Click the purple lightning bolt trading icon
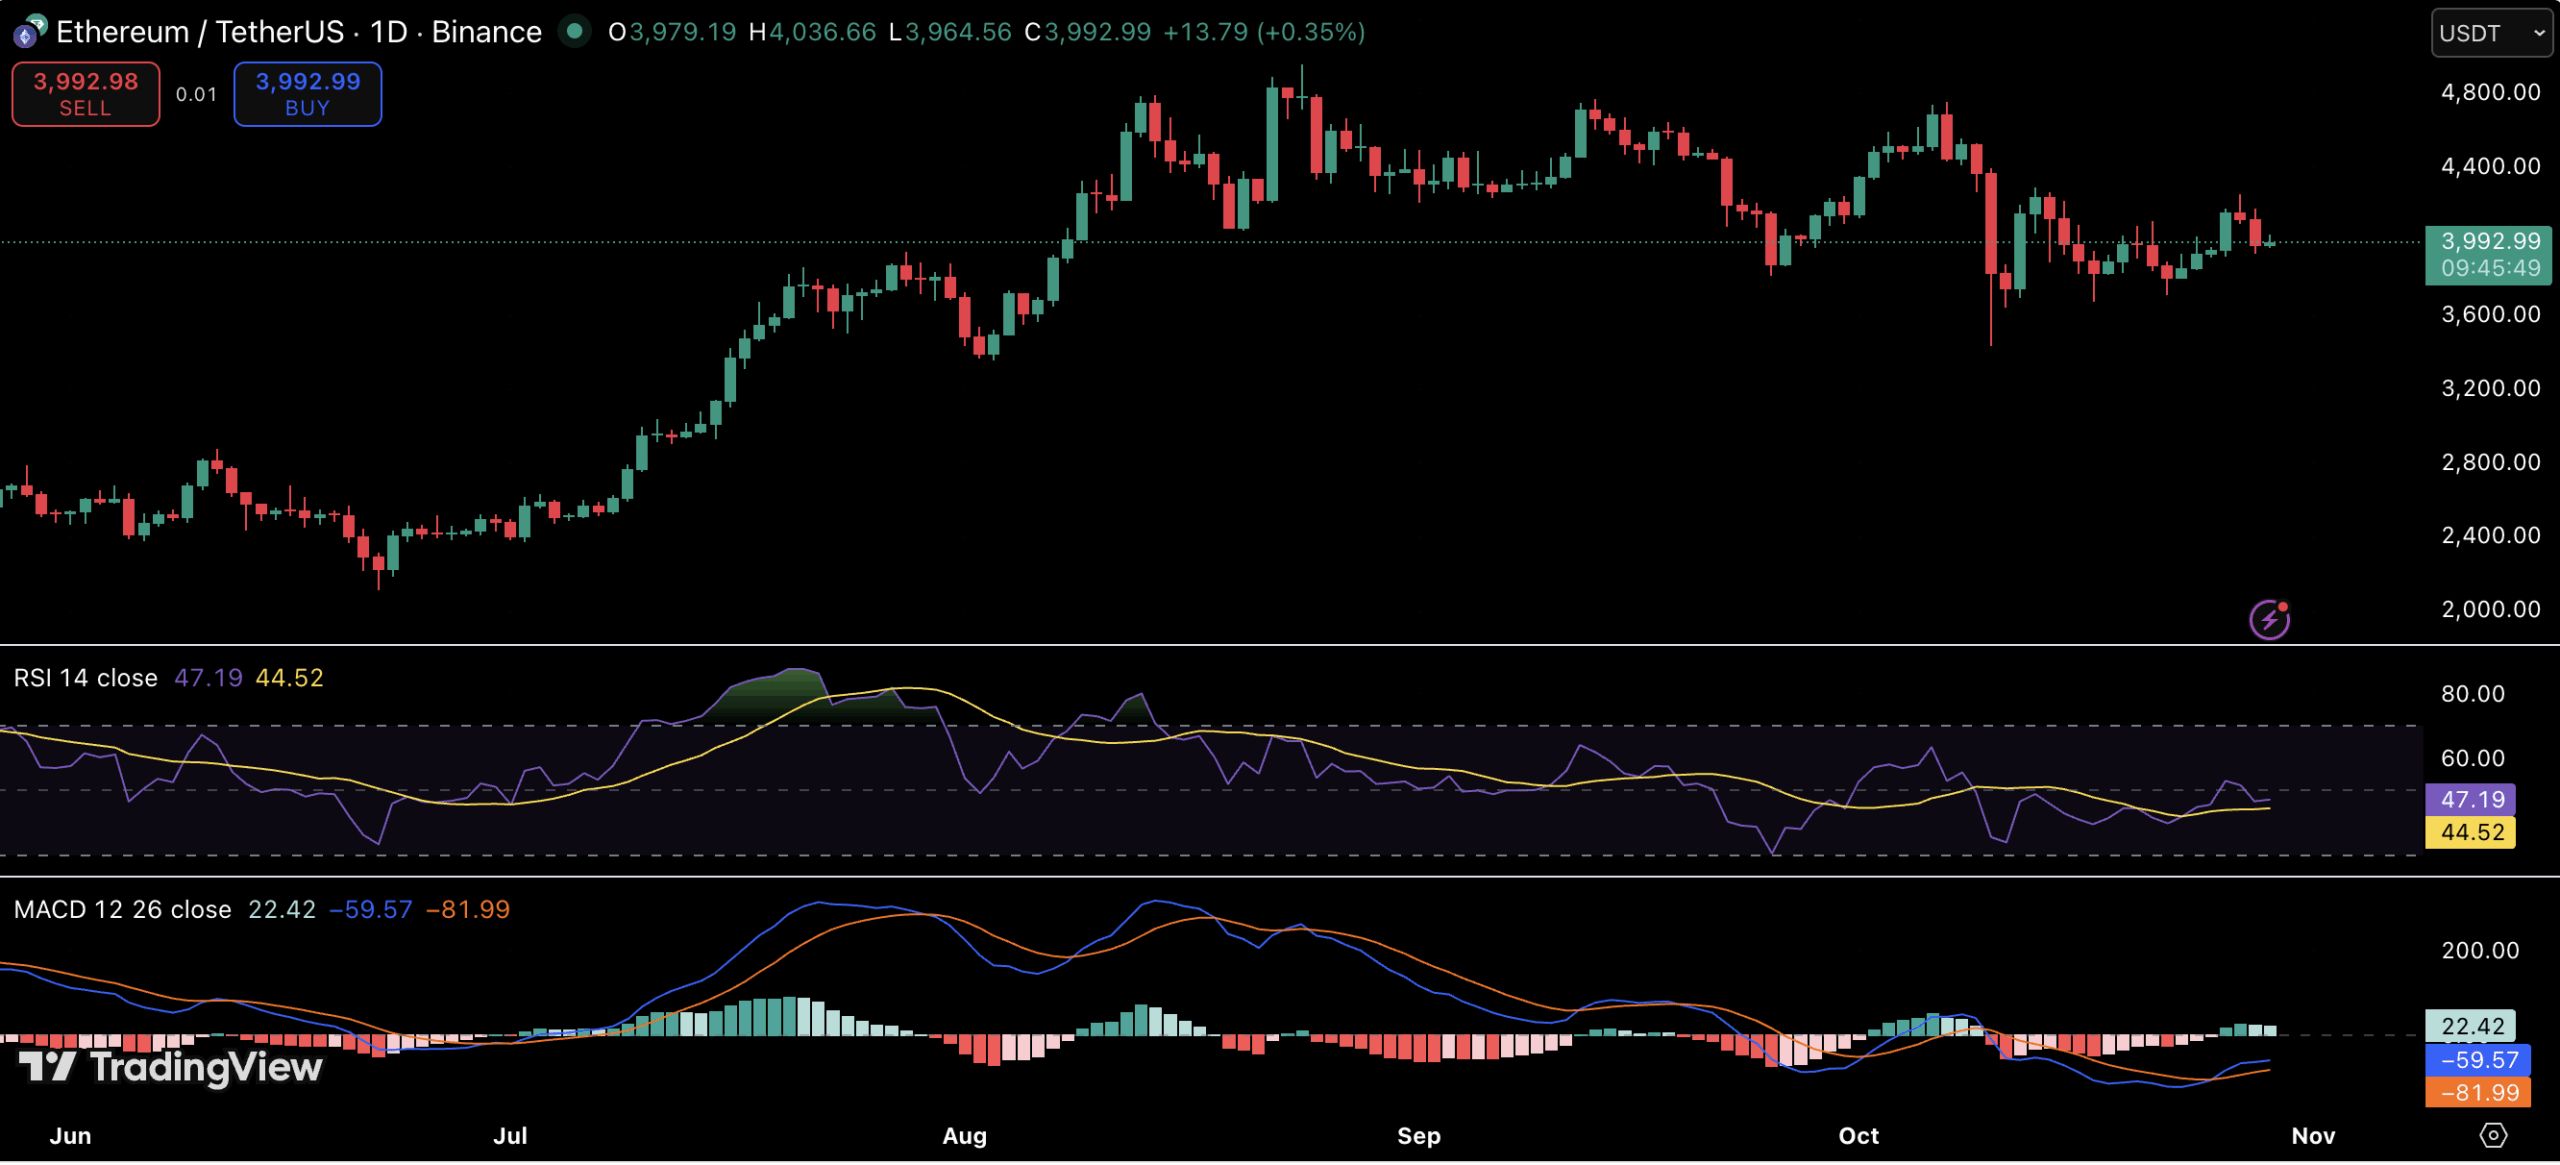Screen dimensions: 2560x1165 2270,620
